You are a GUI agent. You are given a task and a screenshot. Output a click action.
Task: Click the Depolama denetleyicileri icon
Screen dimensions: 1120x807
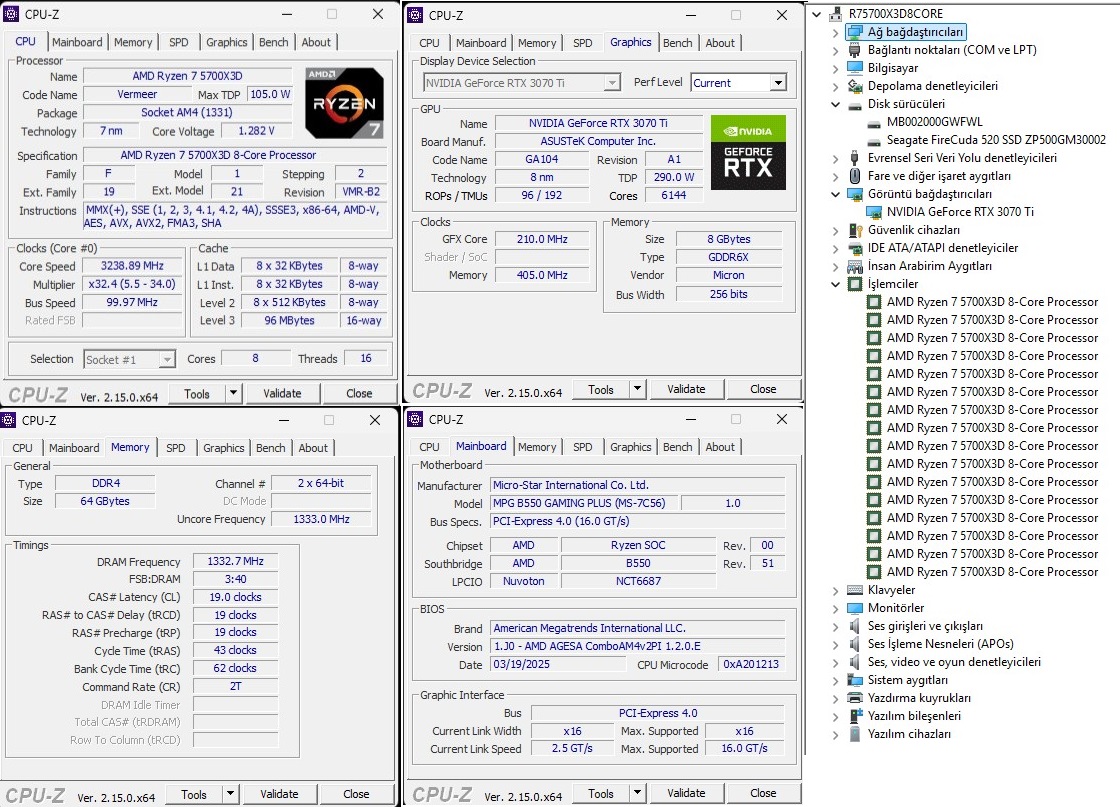854,86
